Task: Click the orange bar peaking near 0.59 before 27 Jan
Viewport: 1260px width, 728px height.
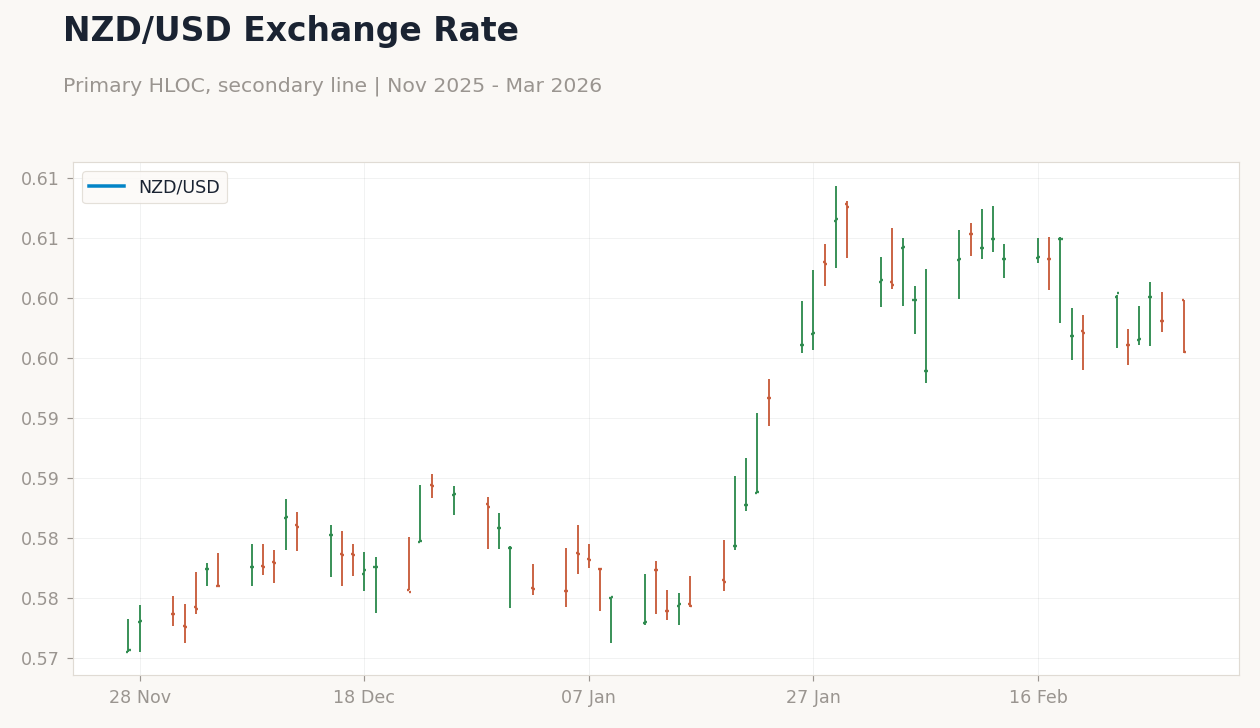Action: click(769, 402)
